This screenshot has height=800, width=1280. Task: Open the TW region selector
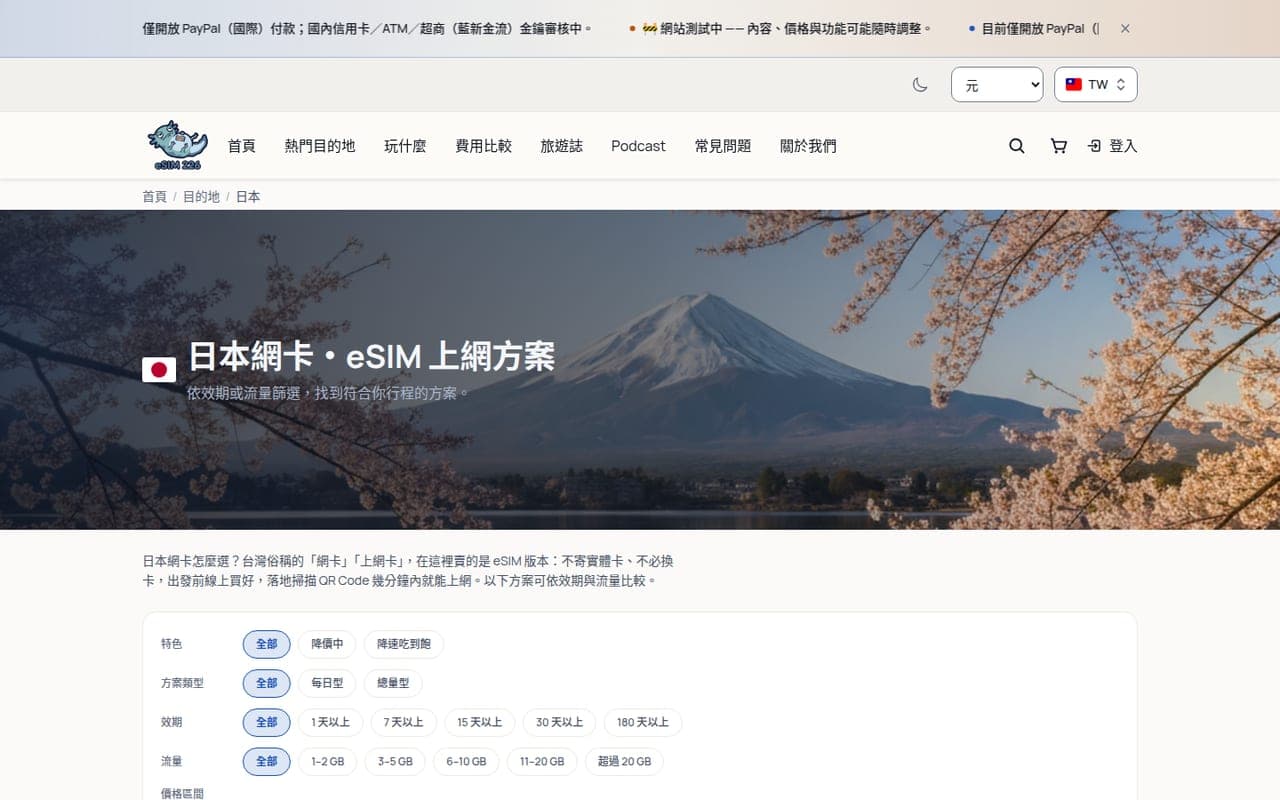1096,85
